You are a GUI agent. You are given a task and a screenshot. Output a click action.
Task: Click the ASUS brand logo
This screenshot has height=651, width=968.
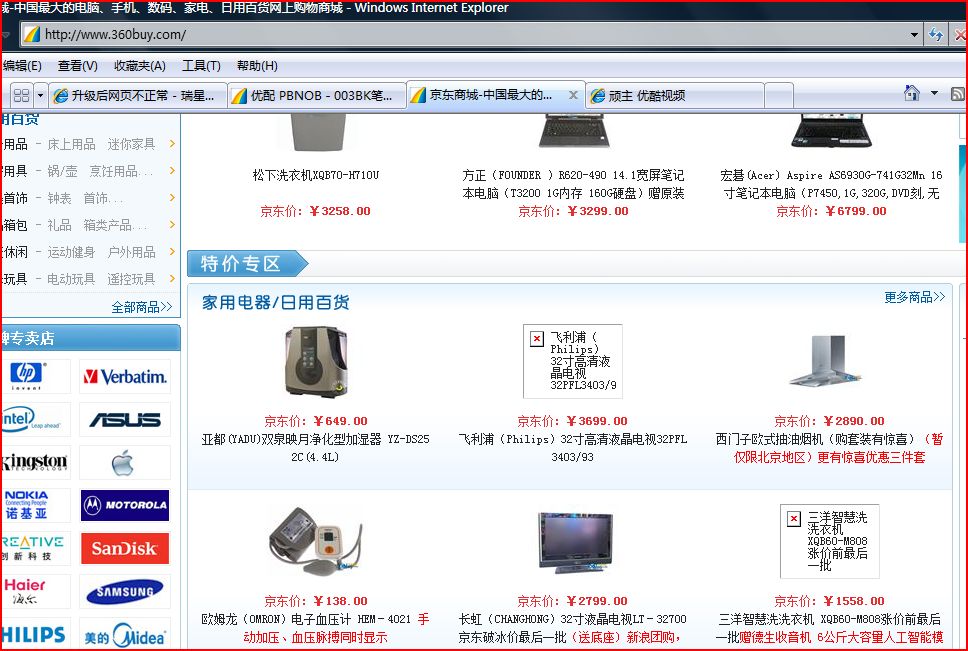click(x=125, y=420)
